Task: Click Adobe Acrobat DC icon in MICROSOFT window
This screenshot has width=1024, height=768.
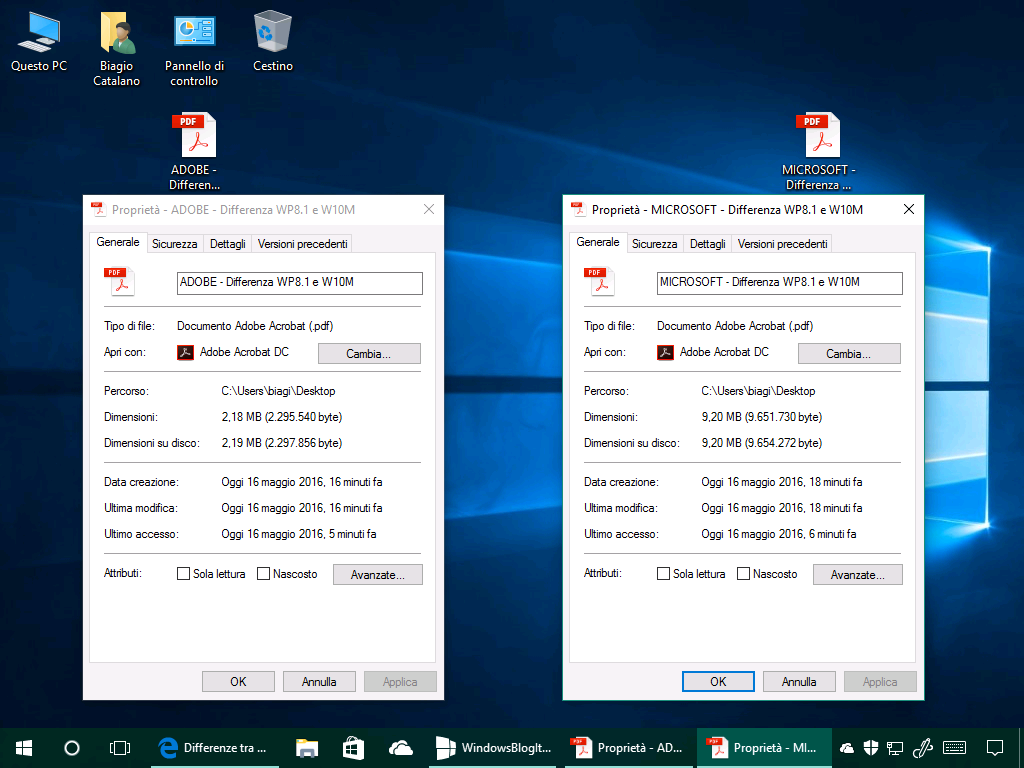Action: coord(665,353)
